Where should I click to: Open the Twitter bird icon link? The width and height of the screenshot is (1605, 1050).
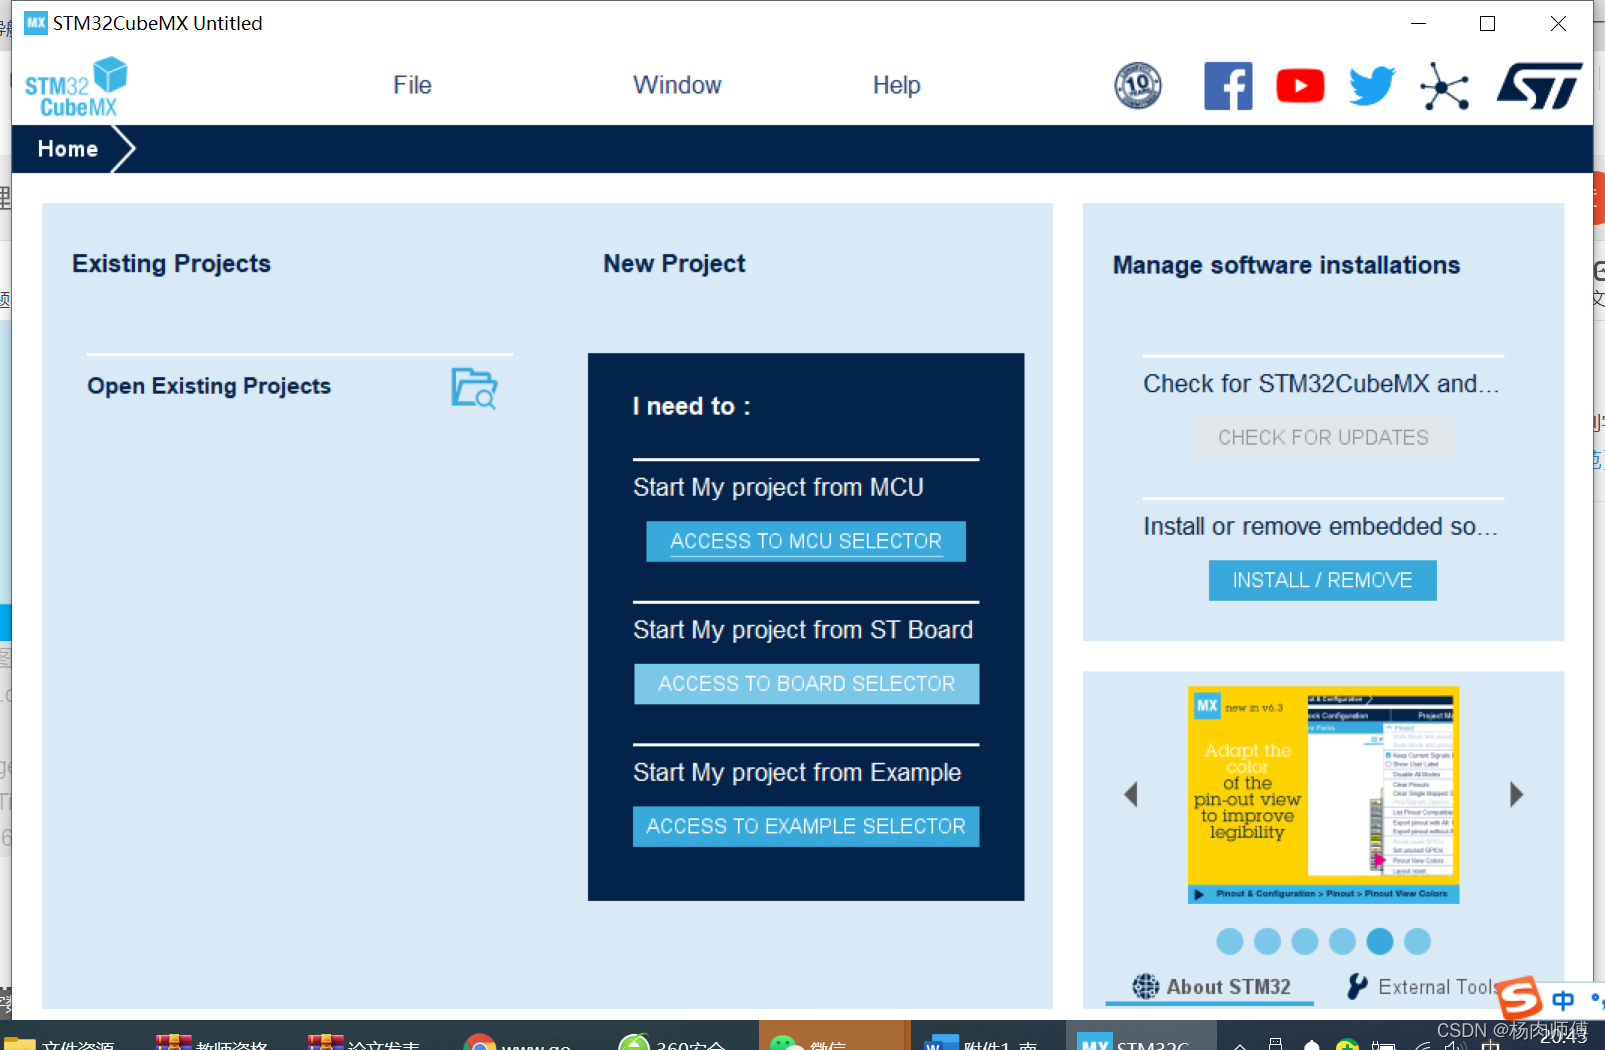[1371, 86]
